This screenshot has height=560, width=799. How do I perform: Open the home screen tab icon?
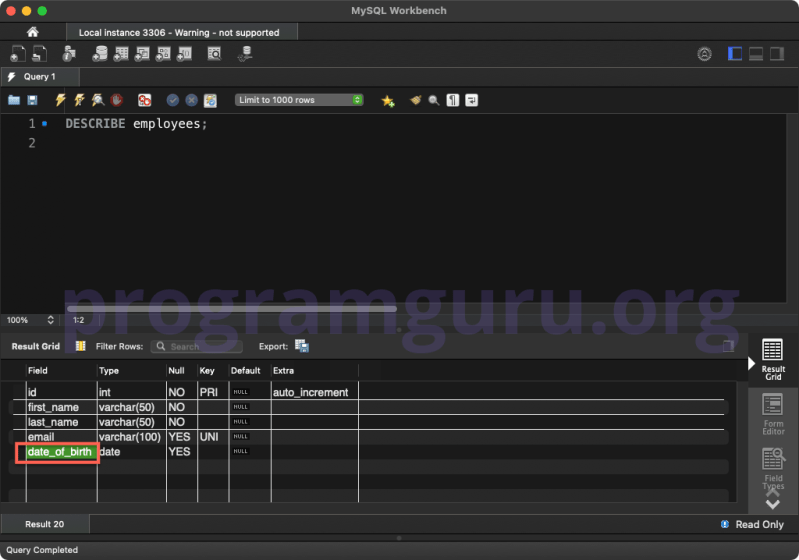pos(33,32)
